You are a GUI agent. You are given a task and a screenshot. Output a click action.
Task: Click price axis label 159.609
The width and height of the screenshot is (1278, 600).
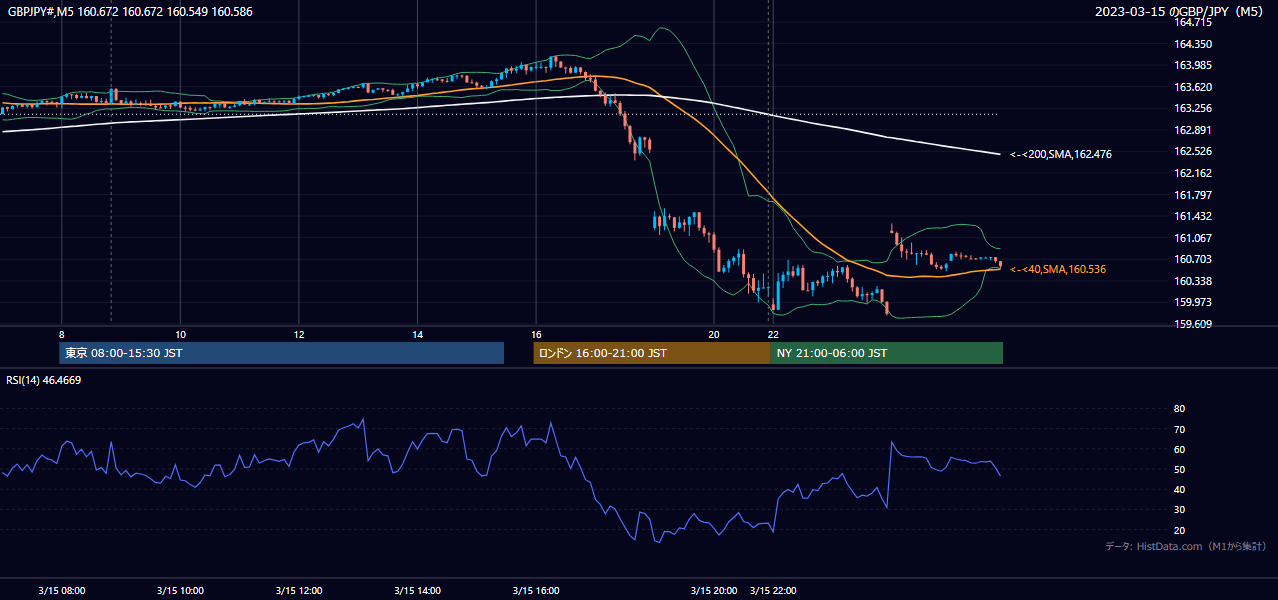pyautogui.click(x=1193, y=324)
